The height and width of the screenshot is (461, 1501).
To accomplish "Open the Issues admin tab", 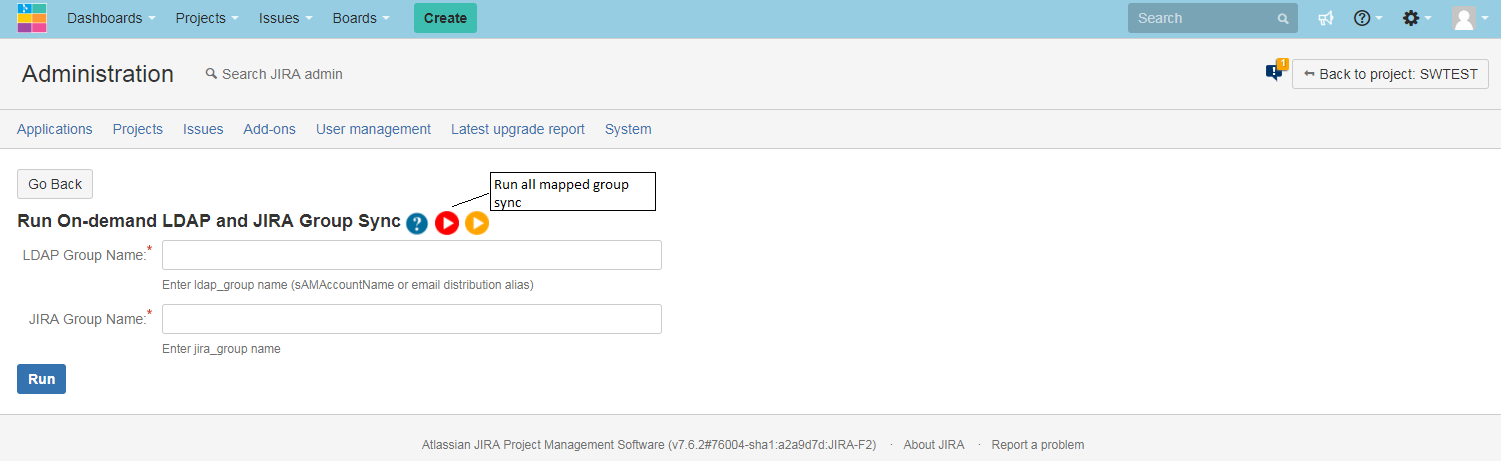I will click(203, 129).
